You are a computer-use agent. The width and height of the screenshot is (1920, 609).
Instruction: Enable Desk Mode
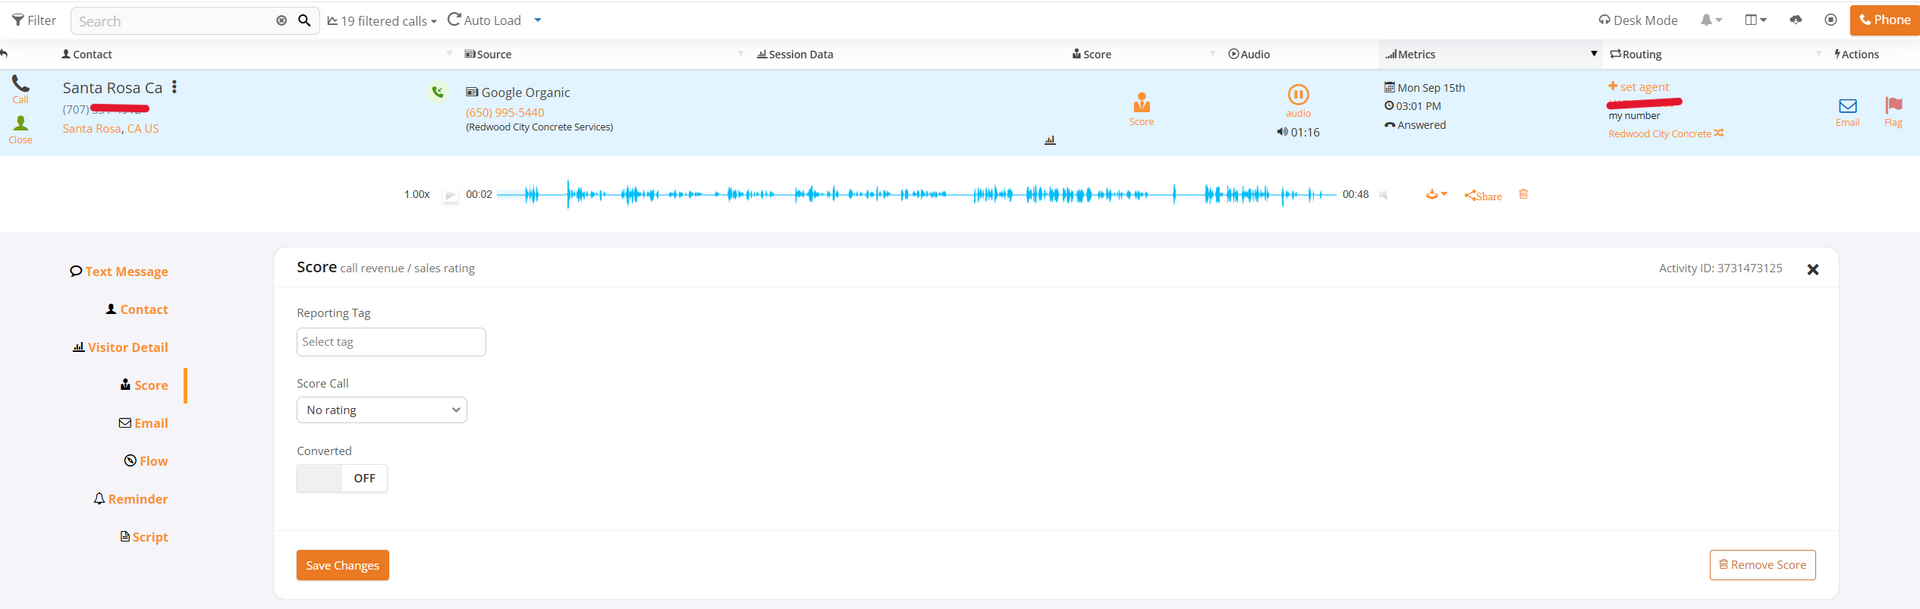[x=1638, y=20]
